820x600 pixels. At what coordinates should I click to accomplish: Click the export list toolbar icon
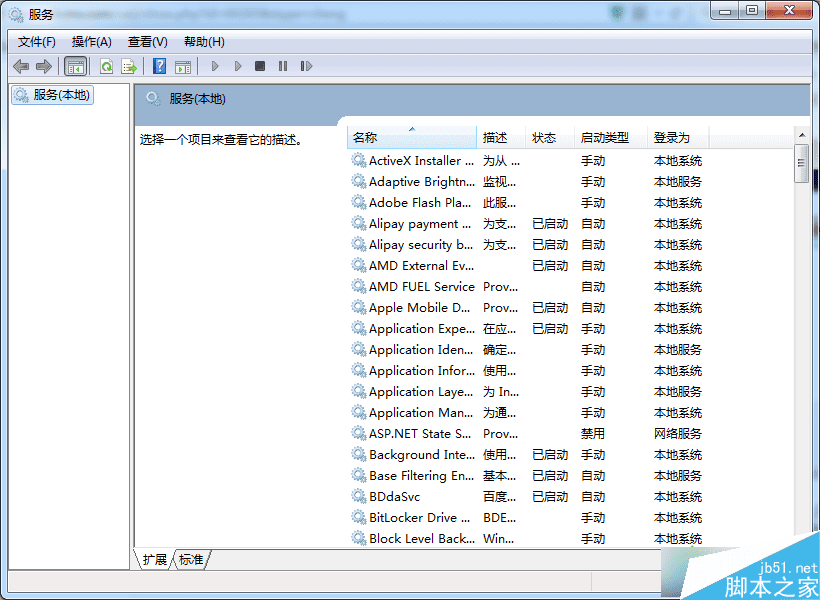click(x=130, y=66)
